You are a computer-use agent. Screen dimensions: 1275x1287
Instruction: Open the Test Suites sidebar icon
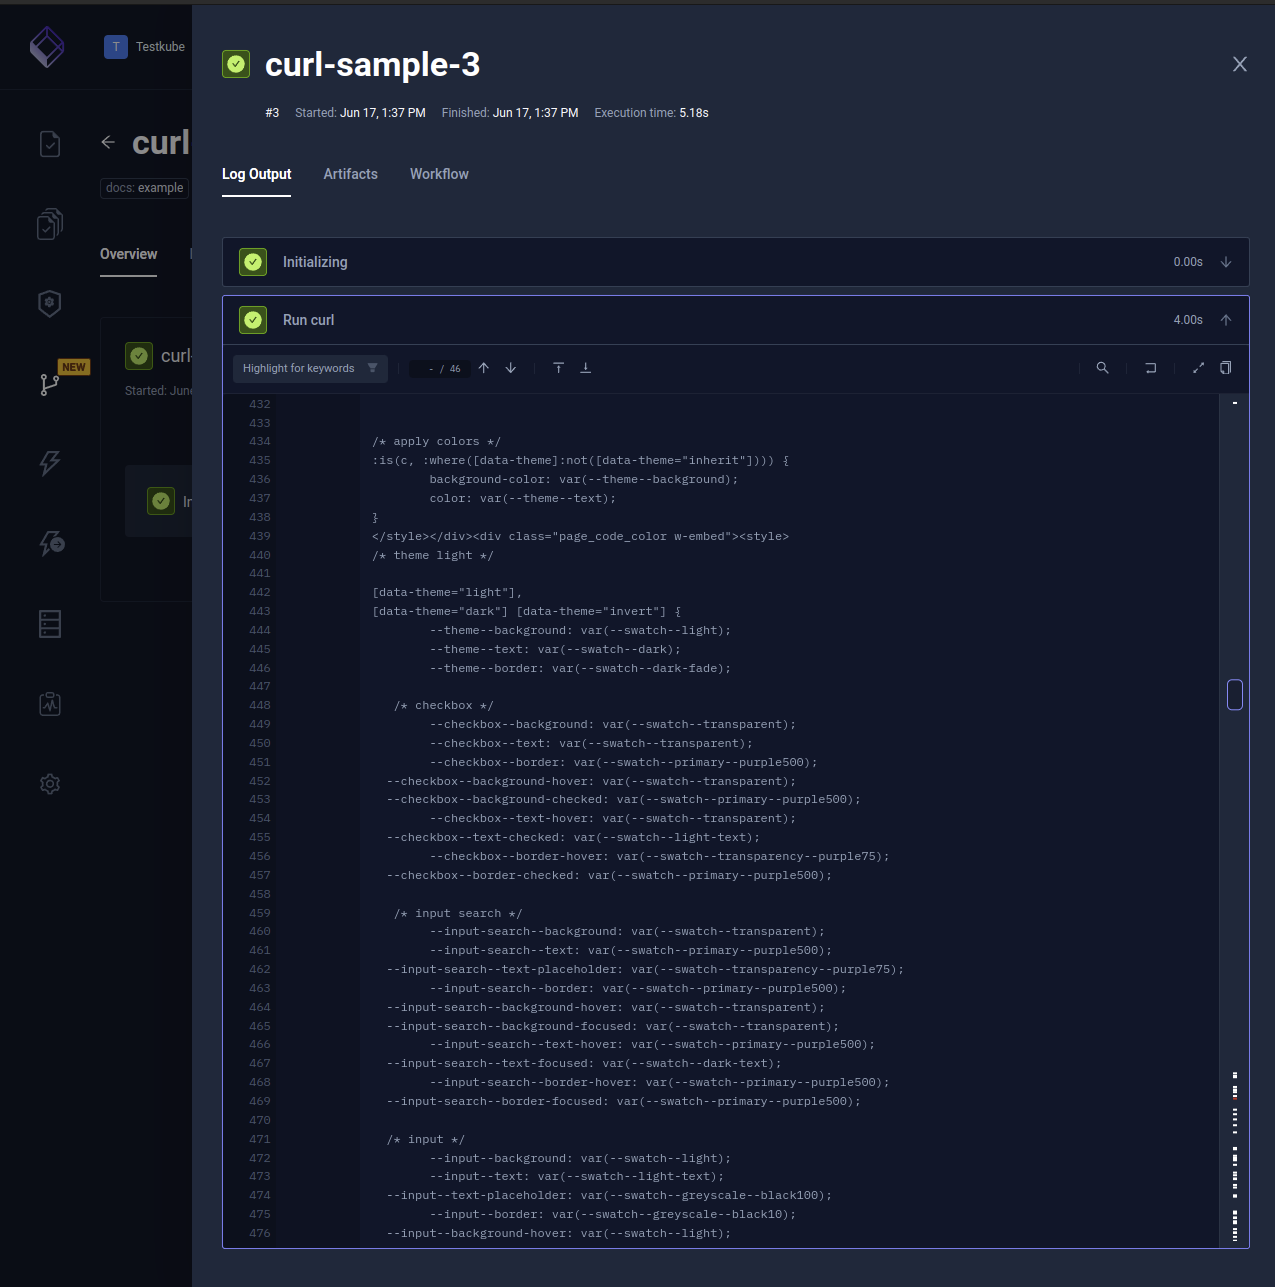50,224
